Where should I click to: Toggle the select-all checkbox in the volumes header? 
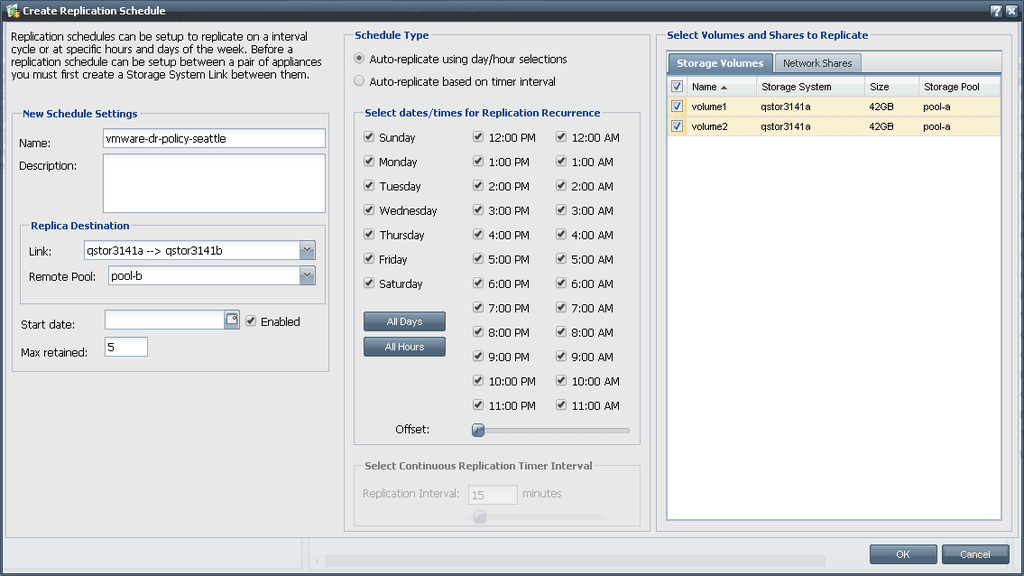(677, 86)
